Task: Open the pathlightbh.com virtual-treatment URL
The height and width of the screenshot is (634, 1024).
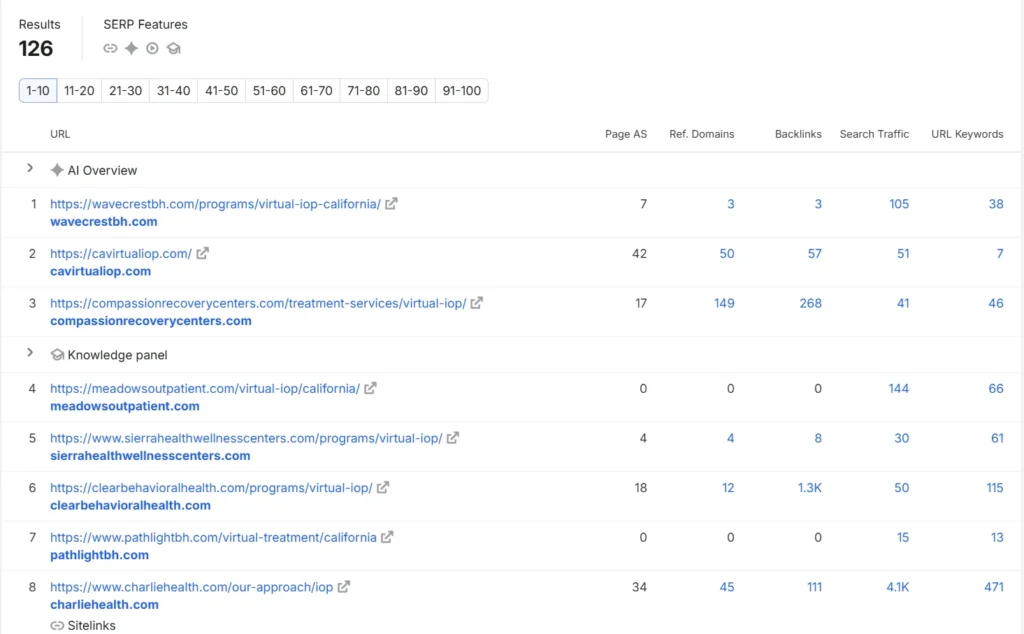Action: [214, 537]
